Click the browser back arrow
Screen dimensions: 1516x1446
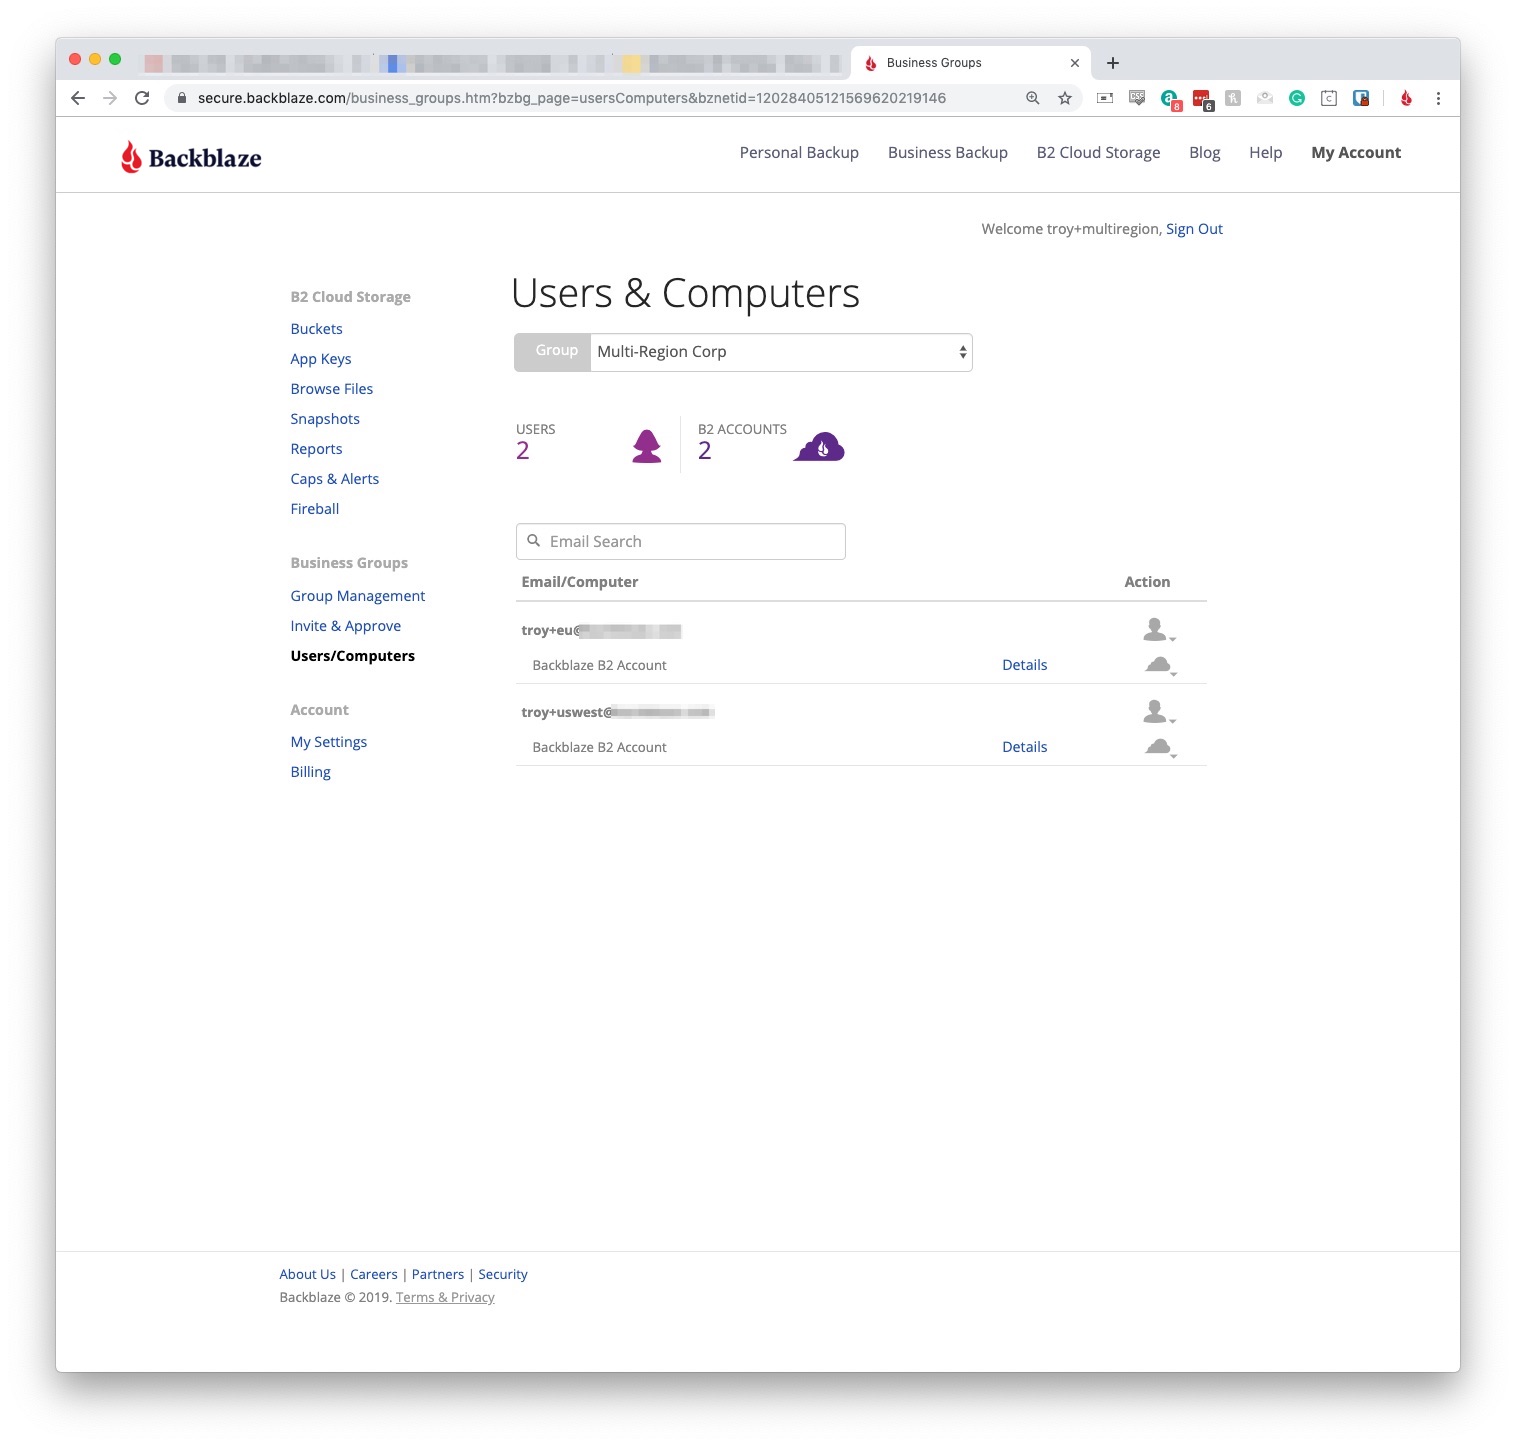[x=78, y=98]
